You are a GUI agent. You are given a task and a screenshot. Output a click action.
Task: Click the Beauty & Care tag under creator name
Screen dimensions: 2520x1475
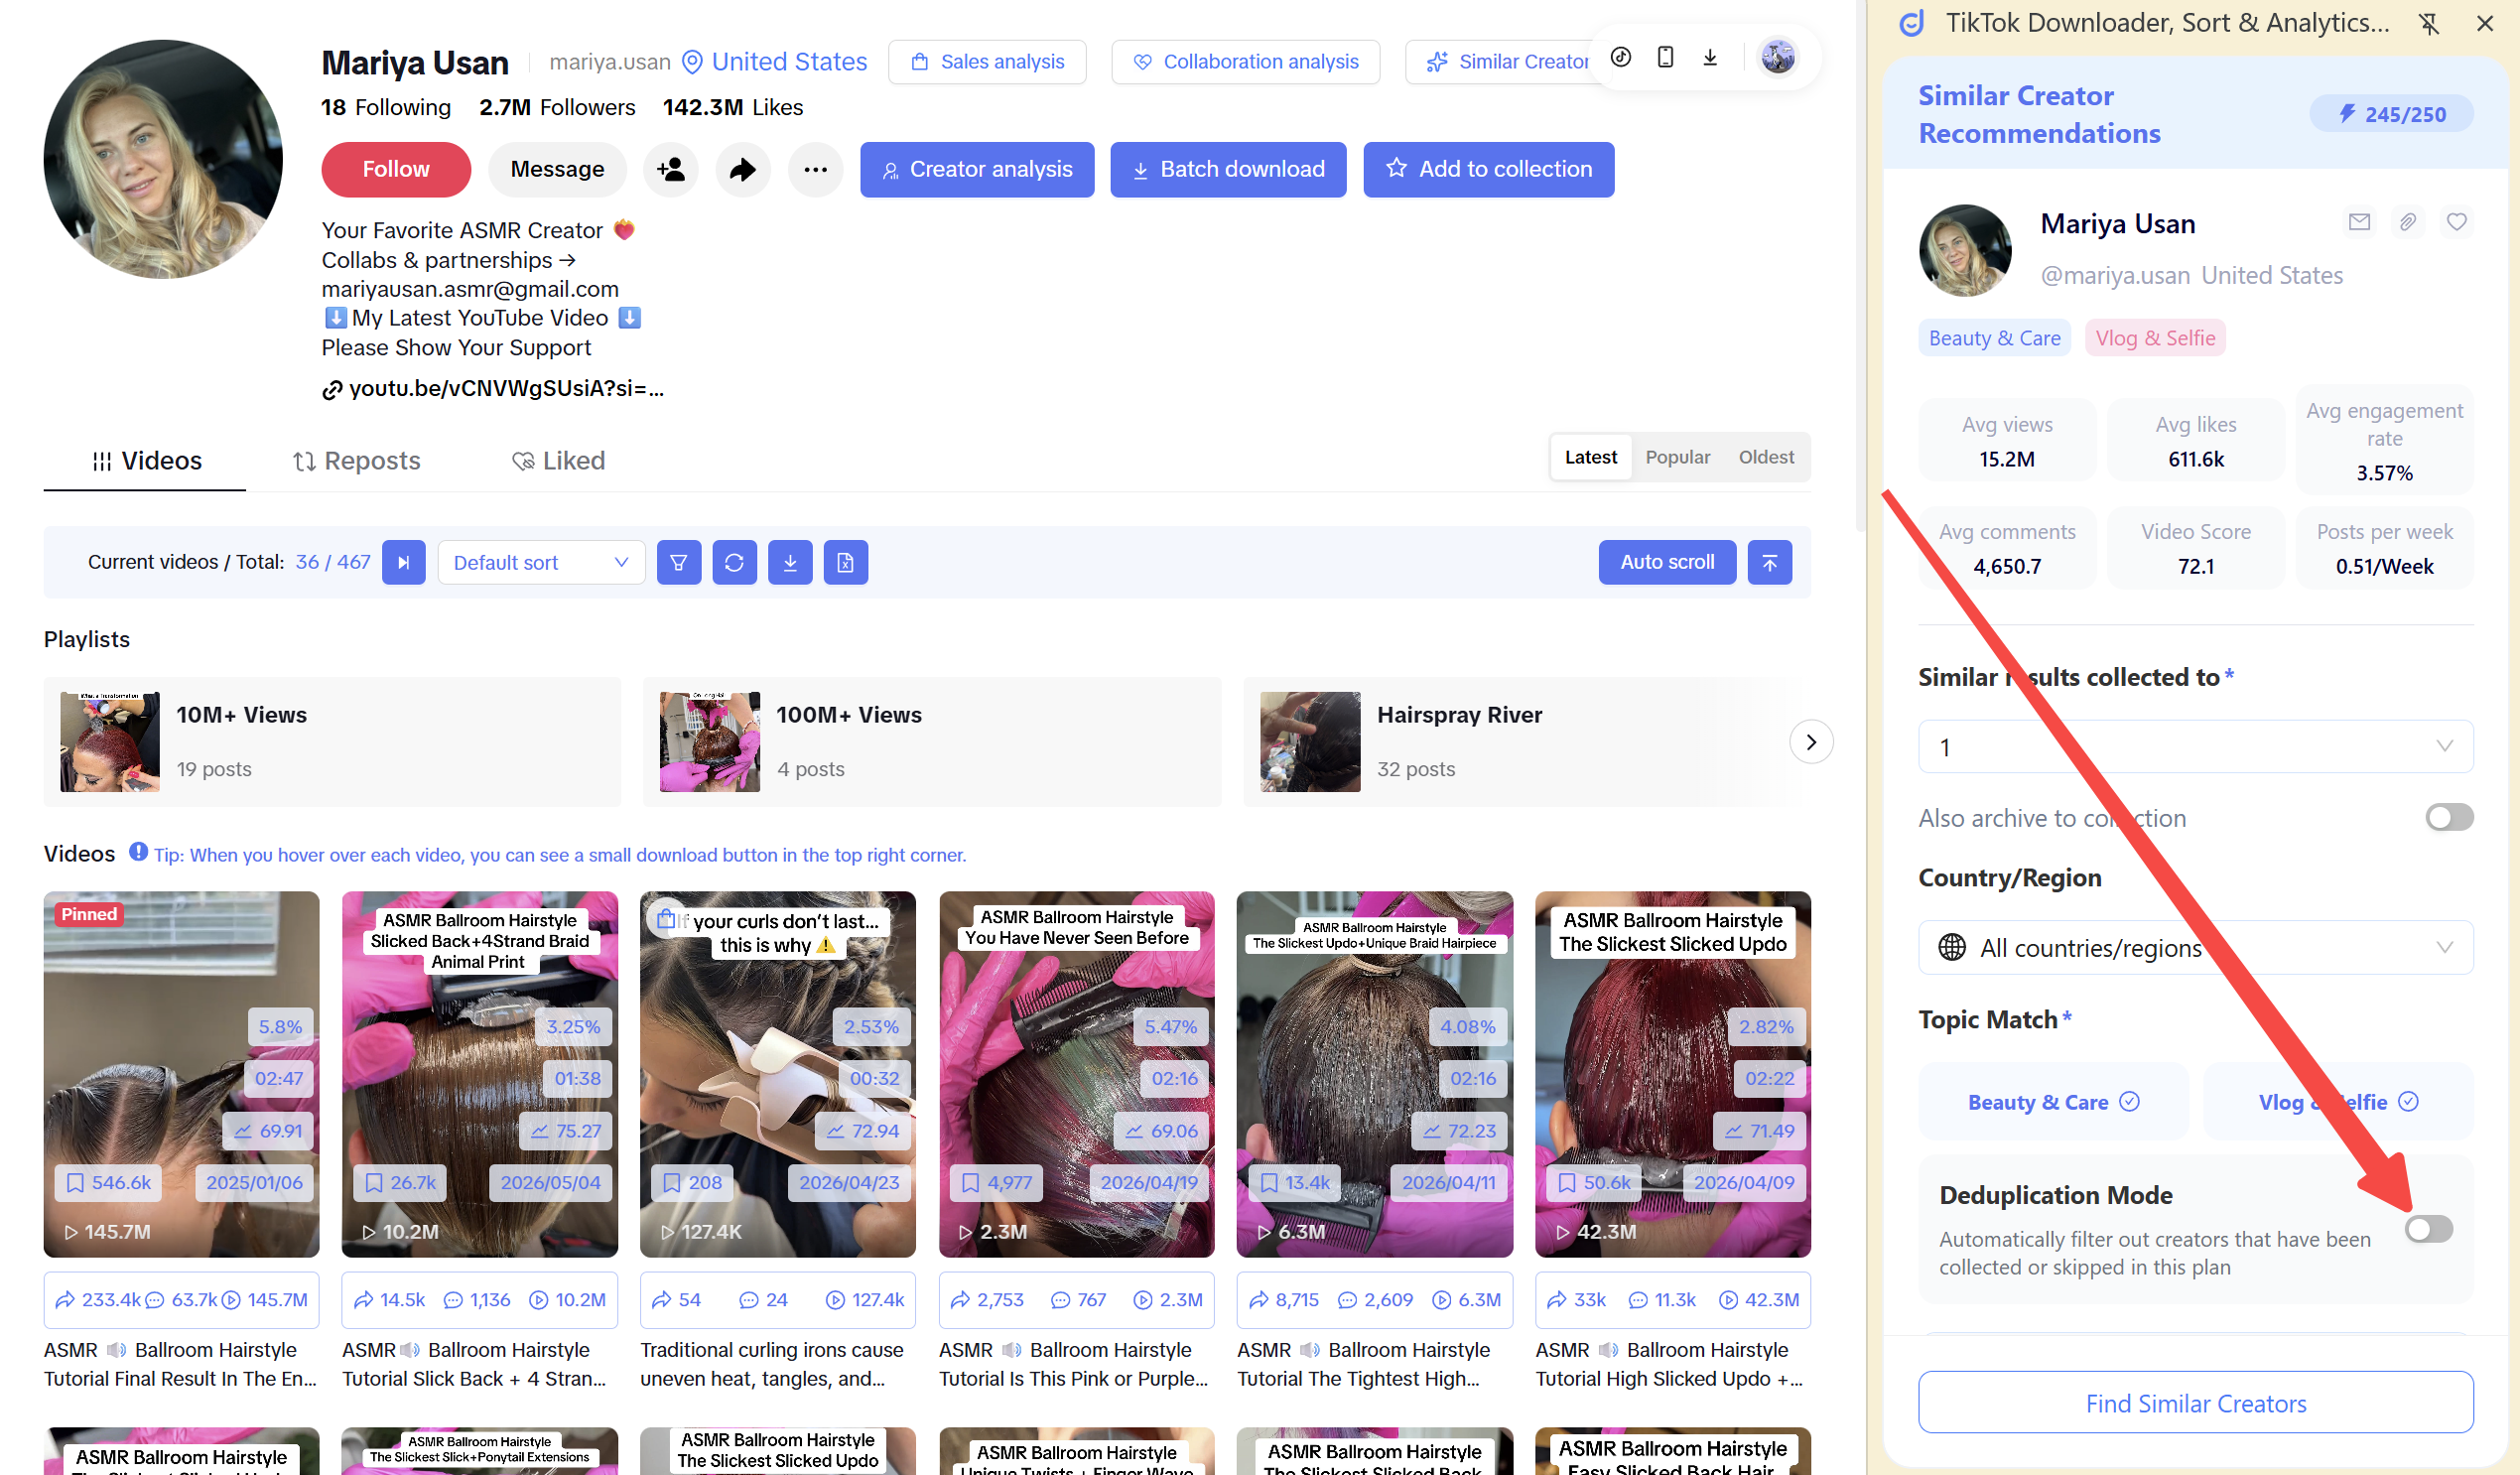1994,338
